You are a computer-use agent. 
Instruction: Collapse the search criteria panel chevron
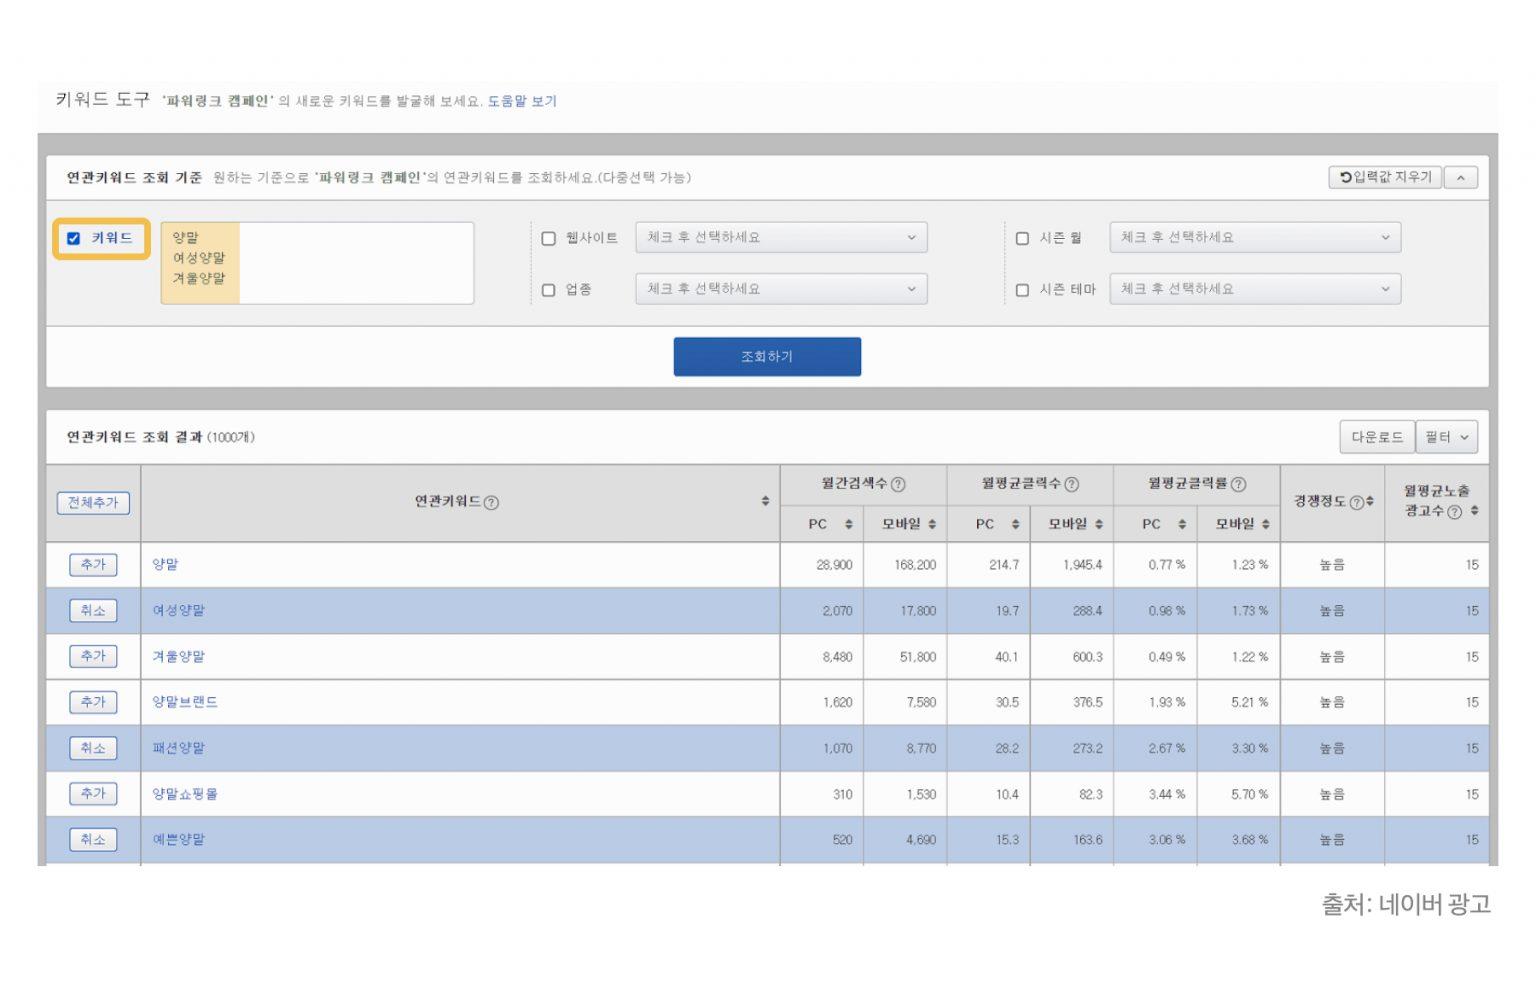[x=1461, y=178]
